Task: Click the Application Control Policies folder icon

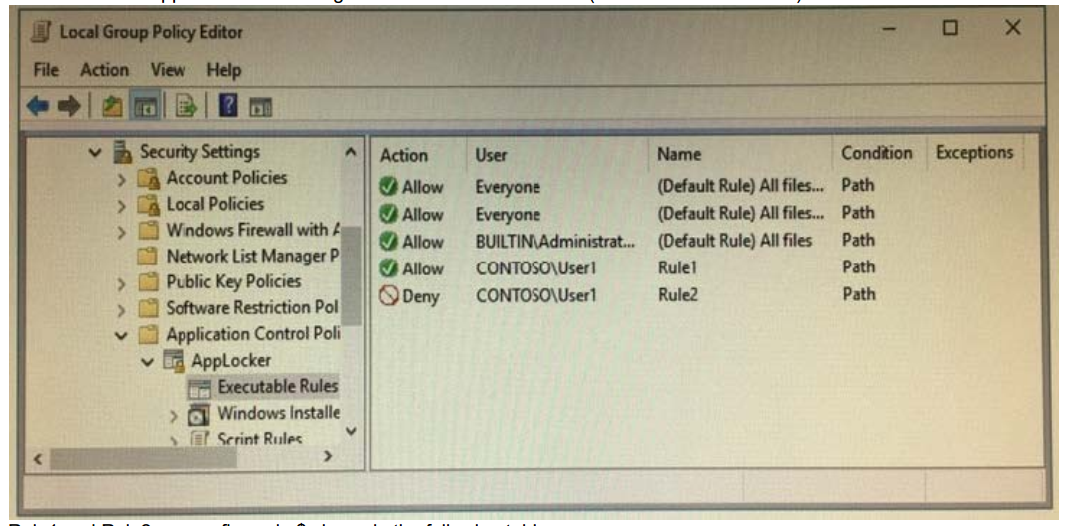Action: click(x=148, y=335)
